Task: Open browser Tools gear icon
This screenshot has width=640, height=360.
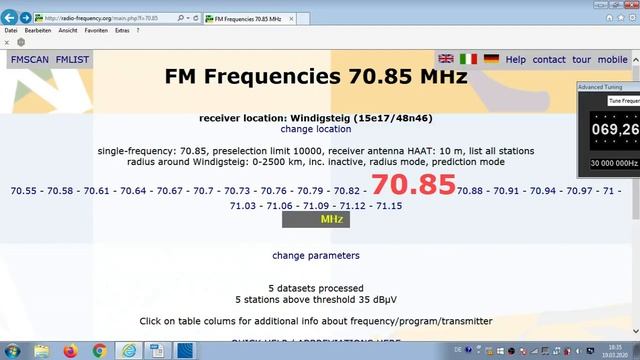Action: click(632, 18)
